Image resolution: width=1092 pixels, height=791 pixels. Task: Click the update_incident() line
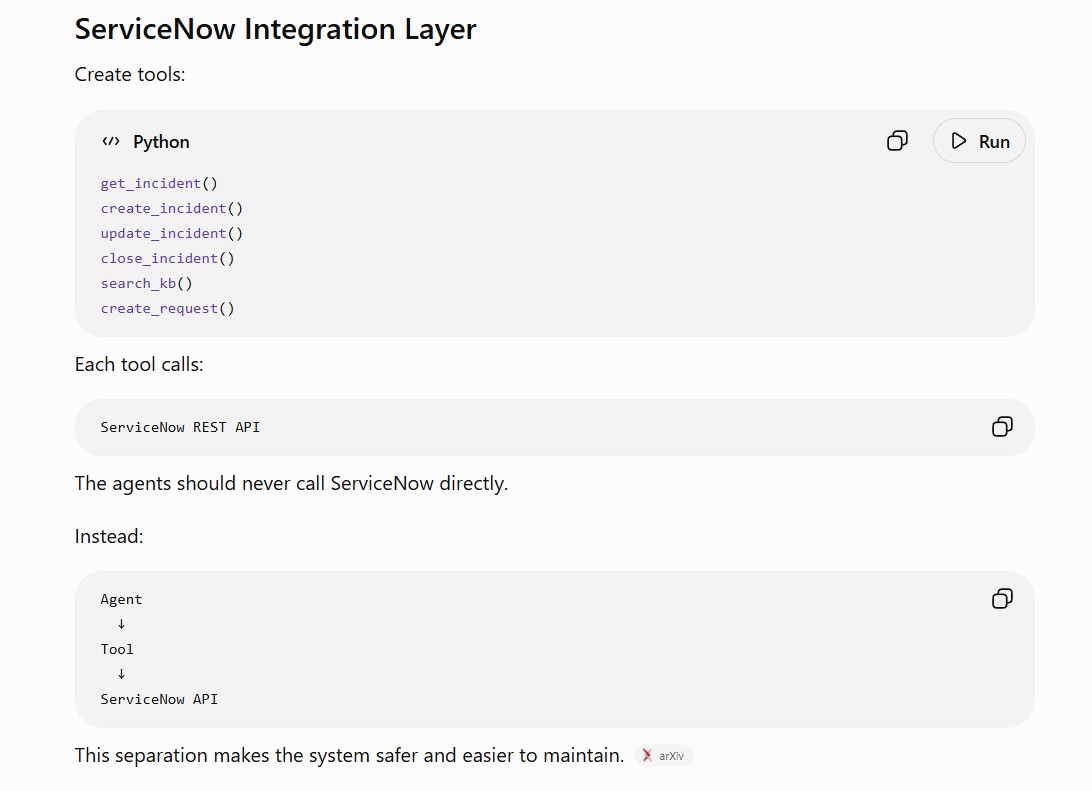[171, 233]
